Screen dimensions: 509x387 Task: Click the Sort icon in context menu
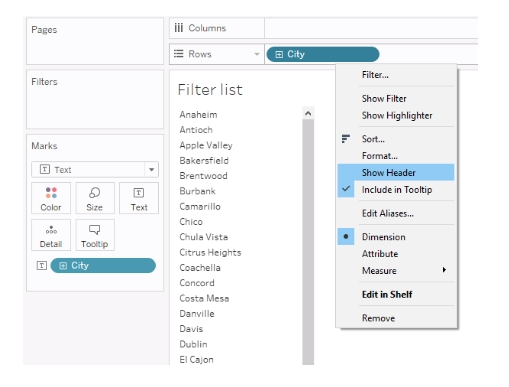coord(346,139)
